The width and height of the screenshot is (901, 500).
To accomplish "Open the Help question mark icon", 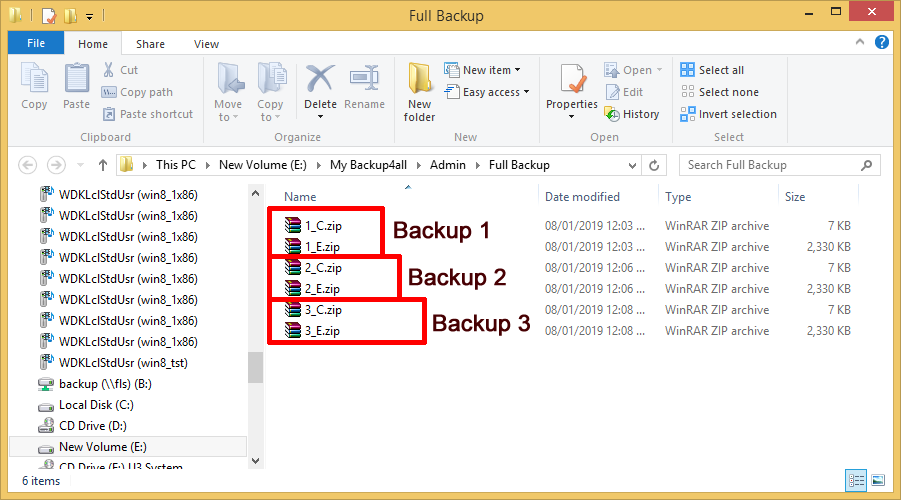I will click(x=881, y=42).
